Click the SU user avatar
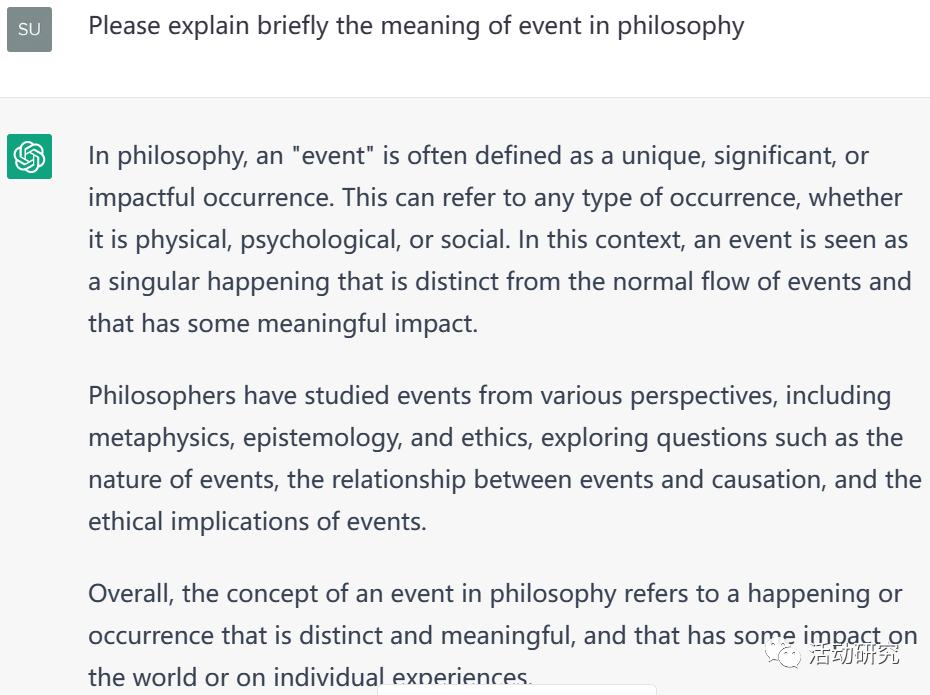 coord(29,29)
